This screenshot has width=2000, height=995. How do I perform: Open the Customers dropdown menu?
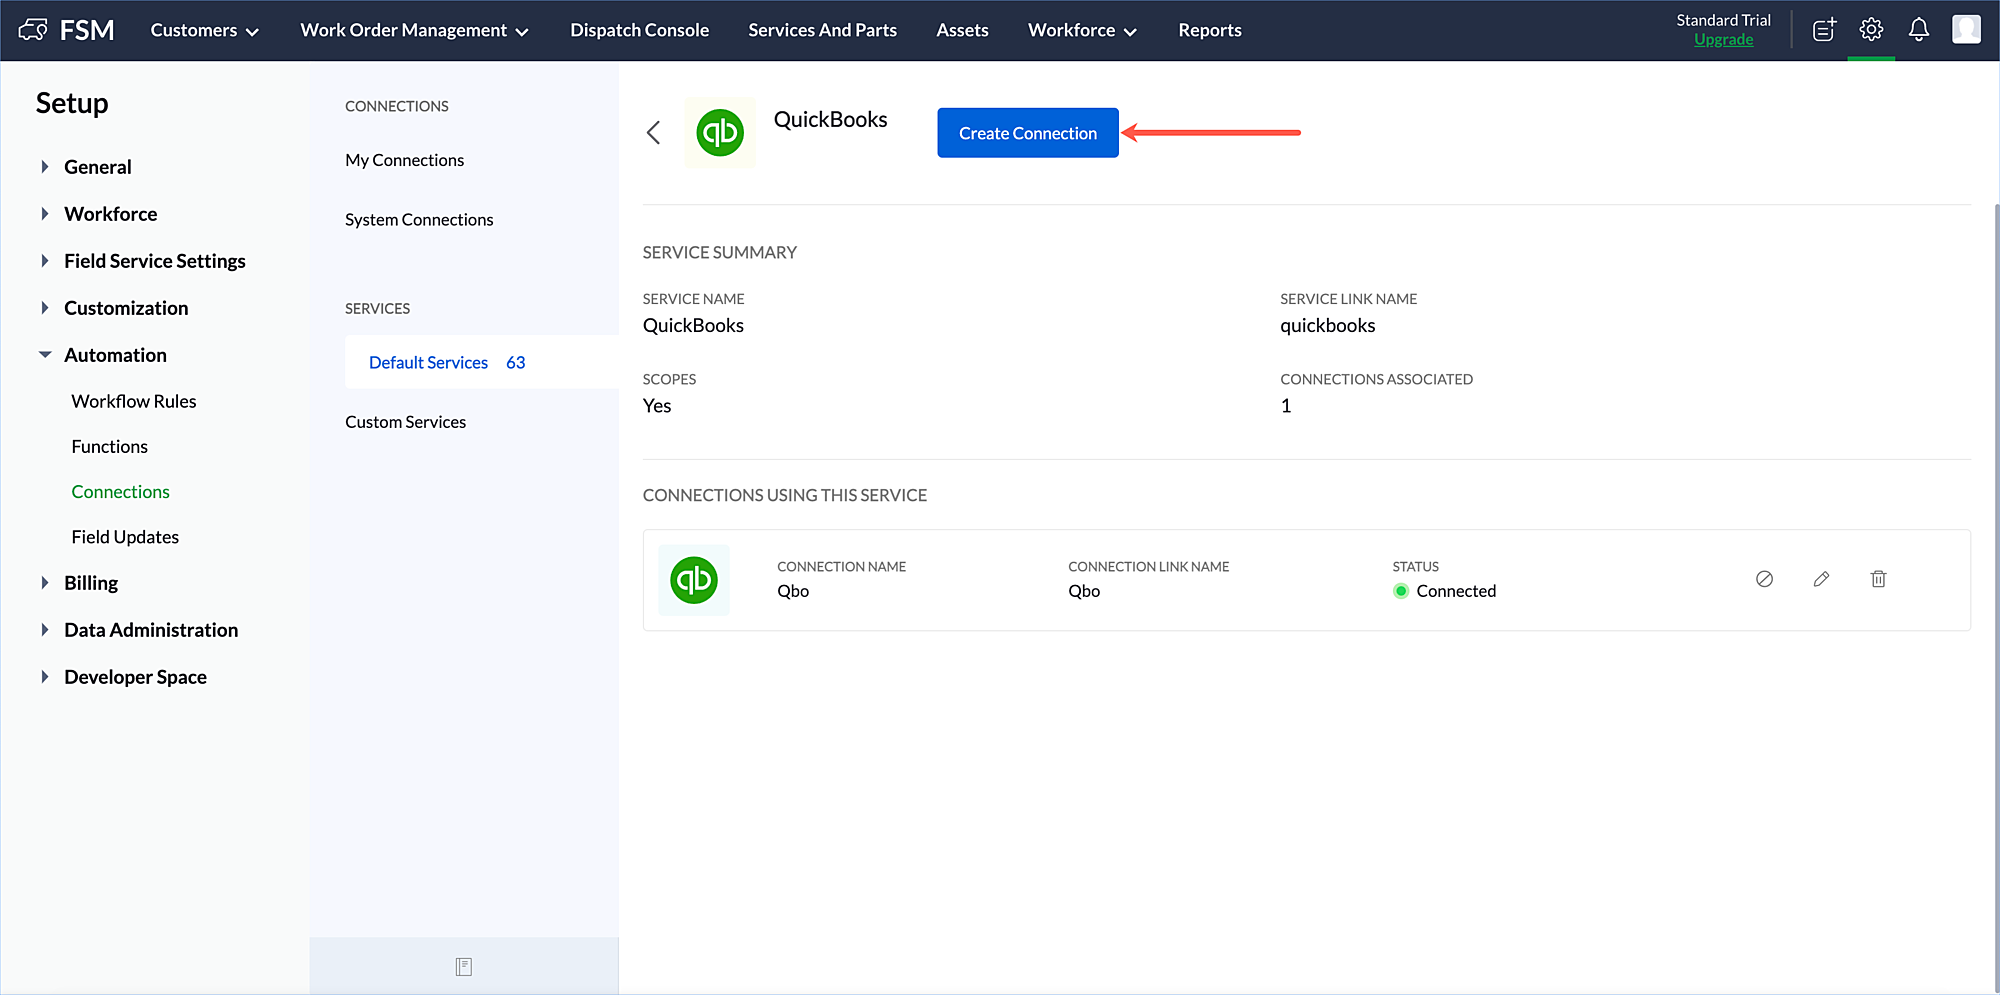tap(204, 30)
